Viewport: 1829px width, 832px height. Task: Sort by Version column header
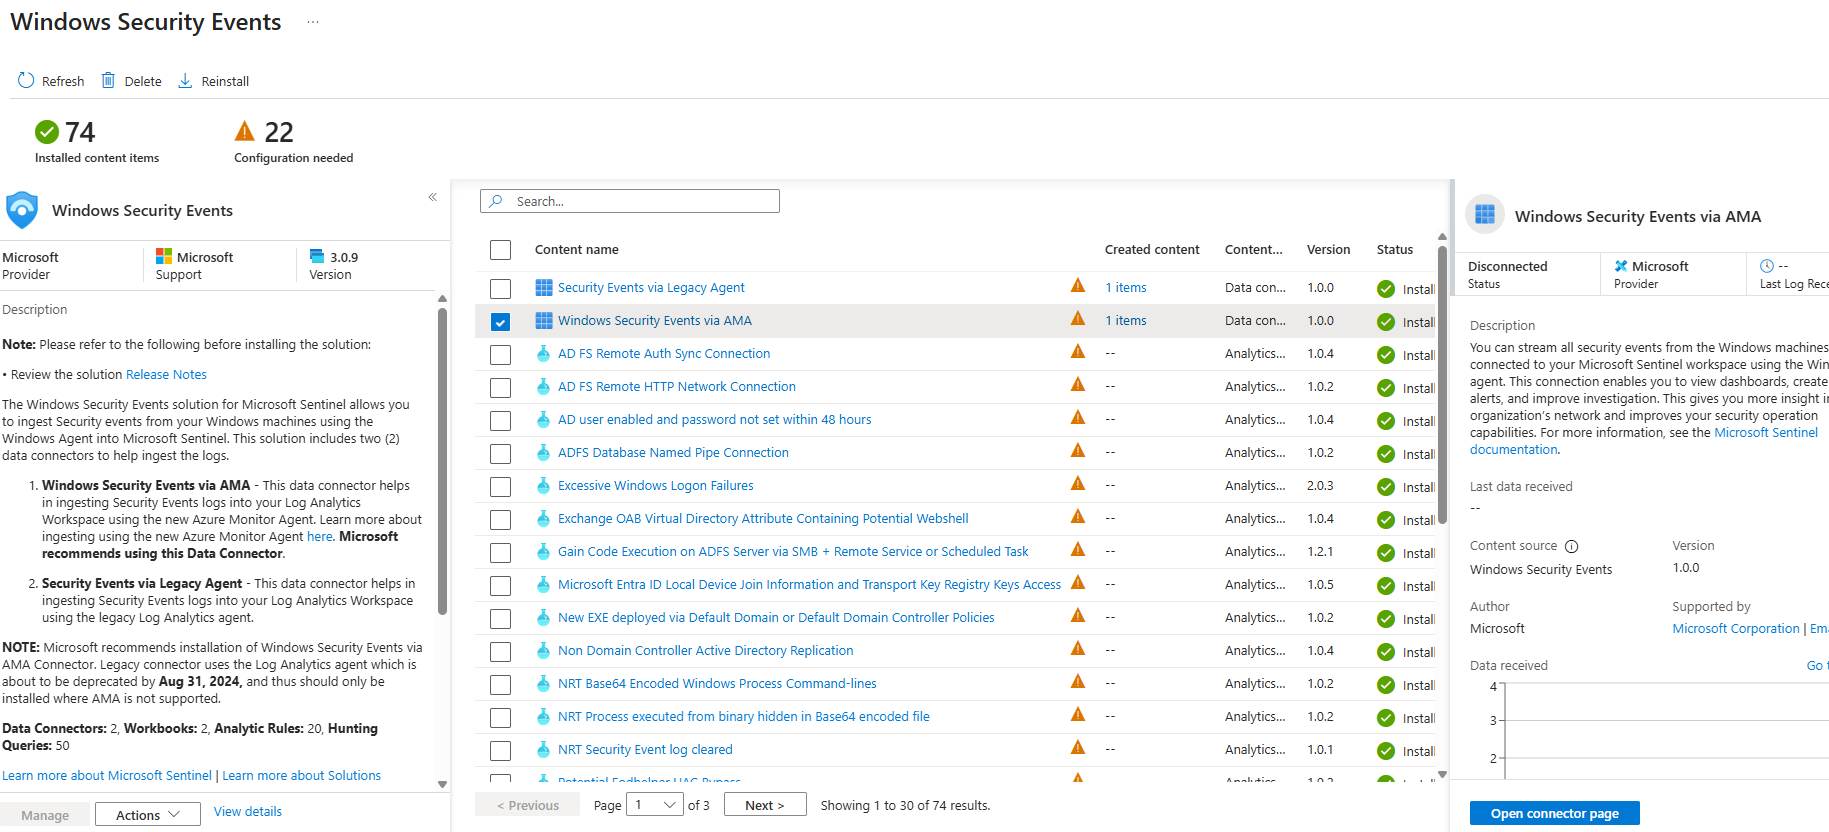click(1328, 250)
